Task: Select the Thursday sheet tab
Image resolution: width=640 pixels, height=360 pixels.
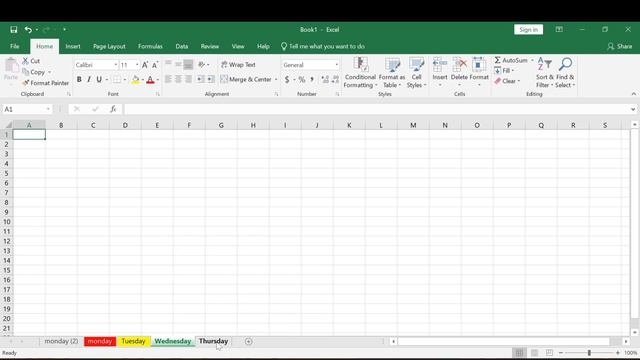Action: (213, 341)
